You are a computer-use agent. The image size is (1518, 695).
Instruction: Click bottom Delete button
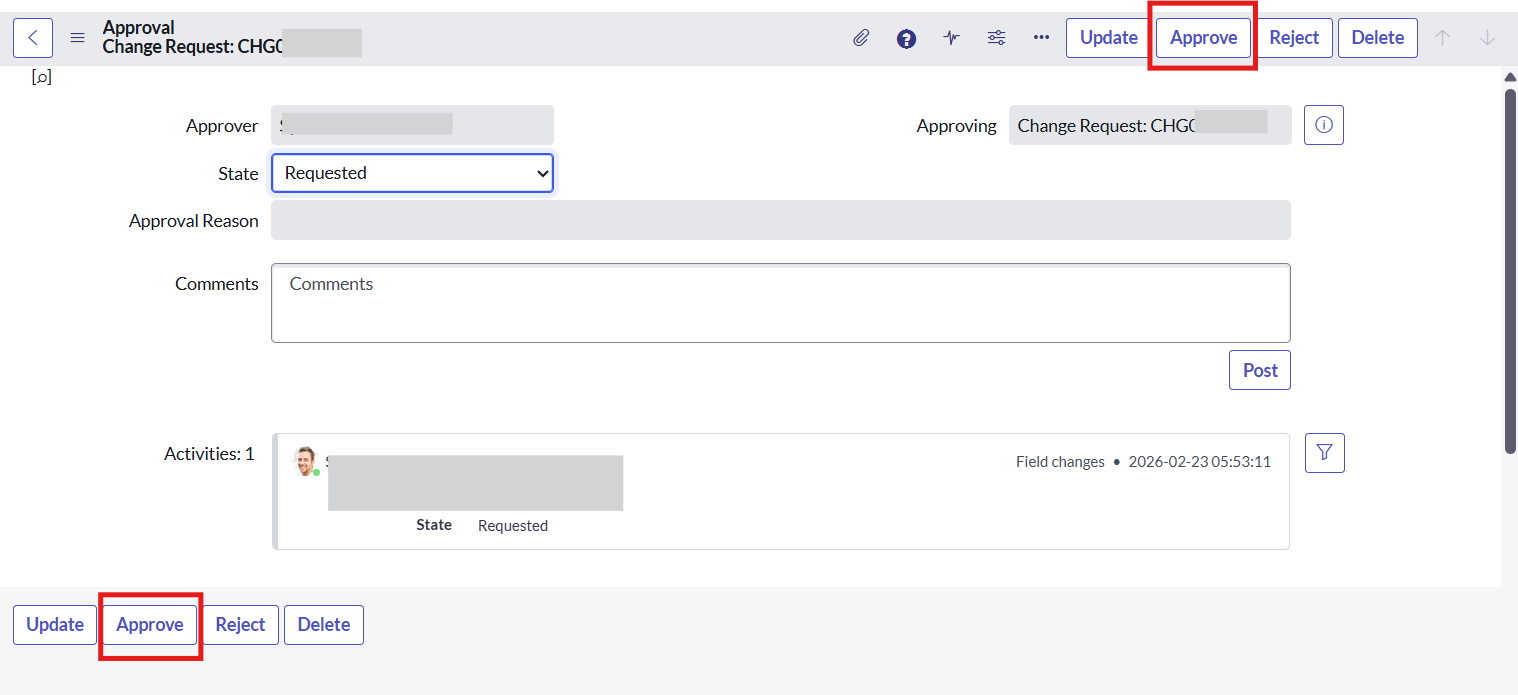pyautogui.click(x=324, y=625)
